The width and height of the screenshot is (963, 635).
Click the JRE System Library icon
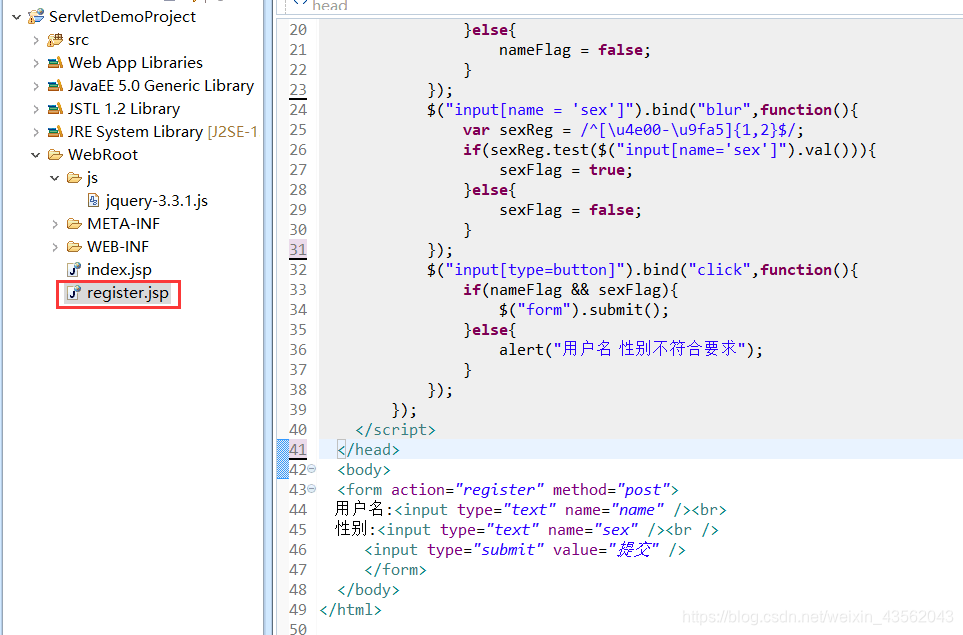55,132
